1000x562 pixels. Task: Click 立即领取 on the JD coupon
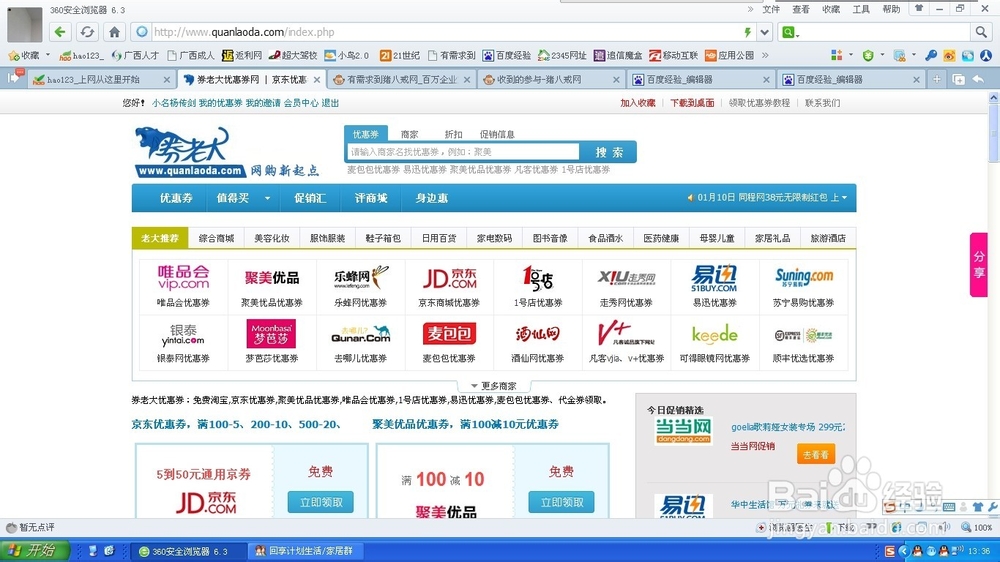321,502
